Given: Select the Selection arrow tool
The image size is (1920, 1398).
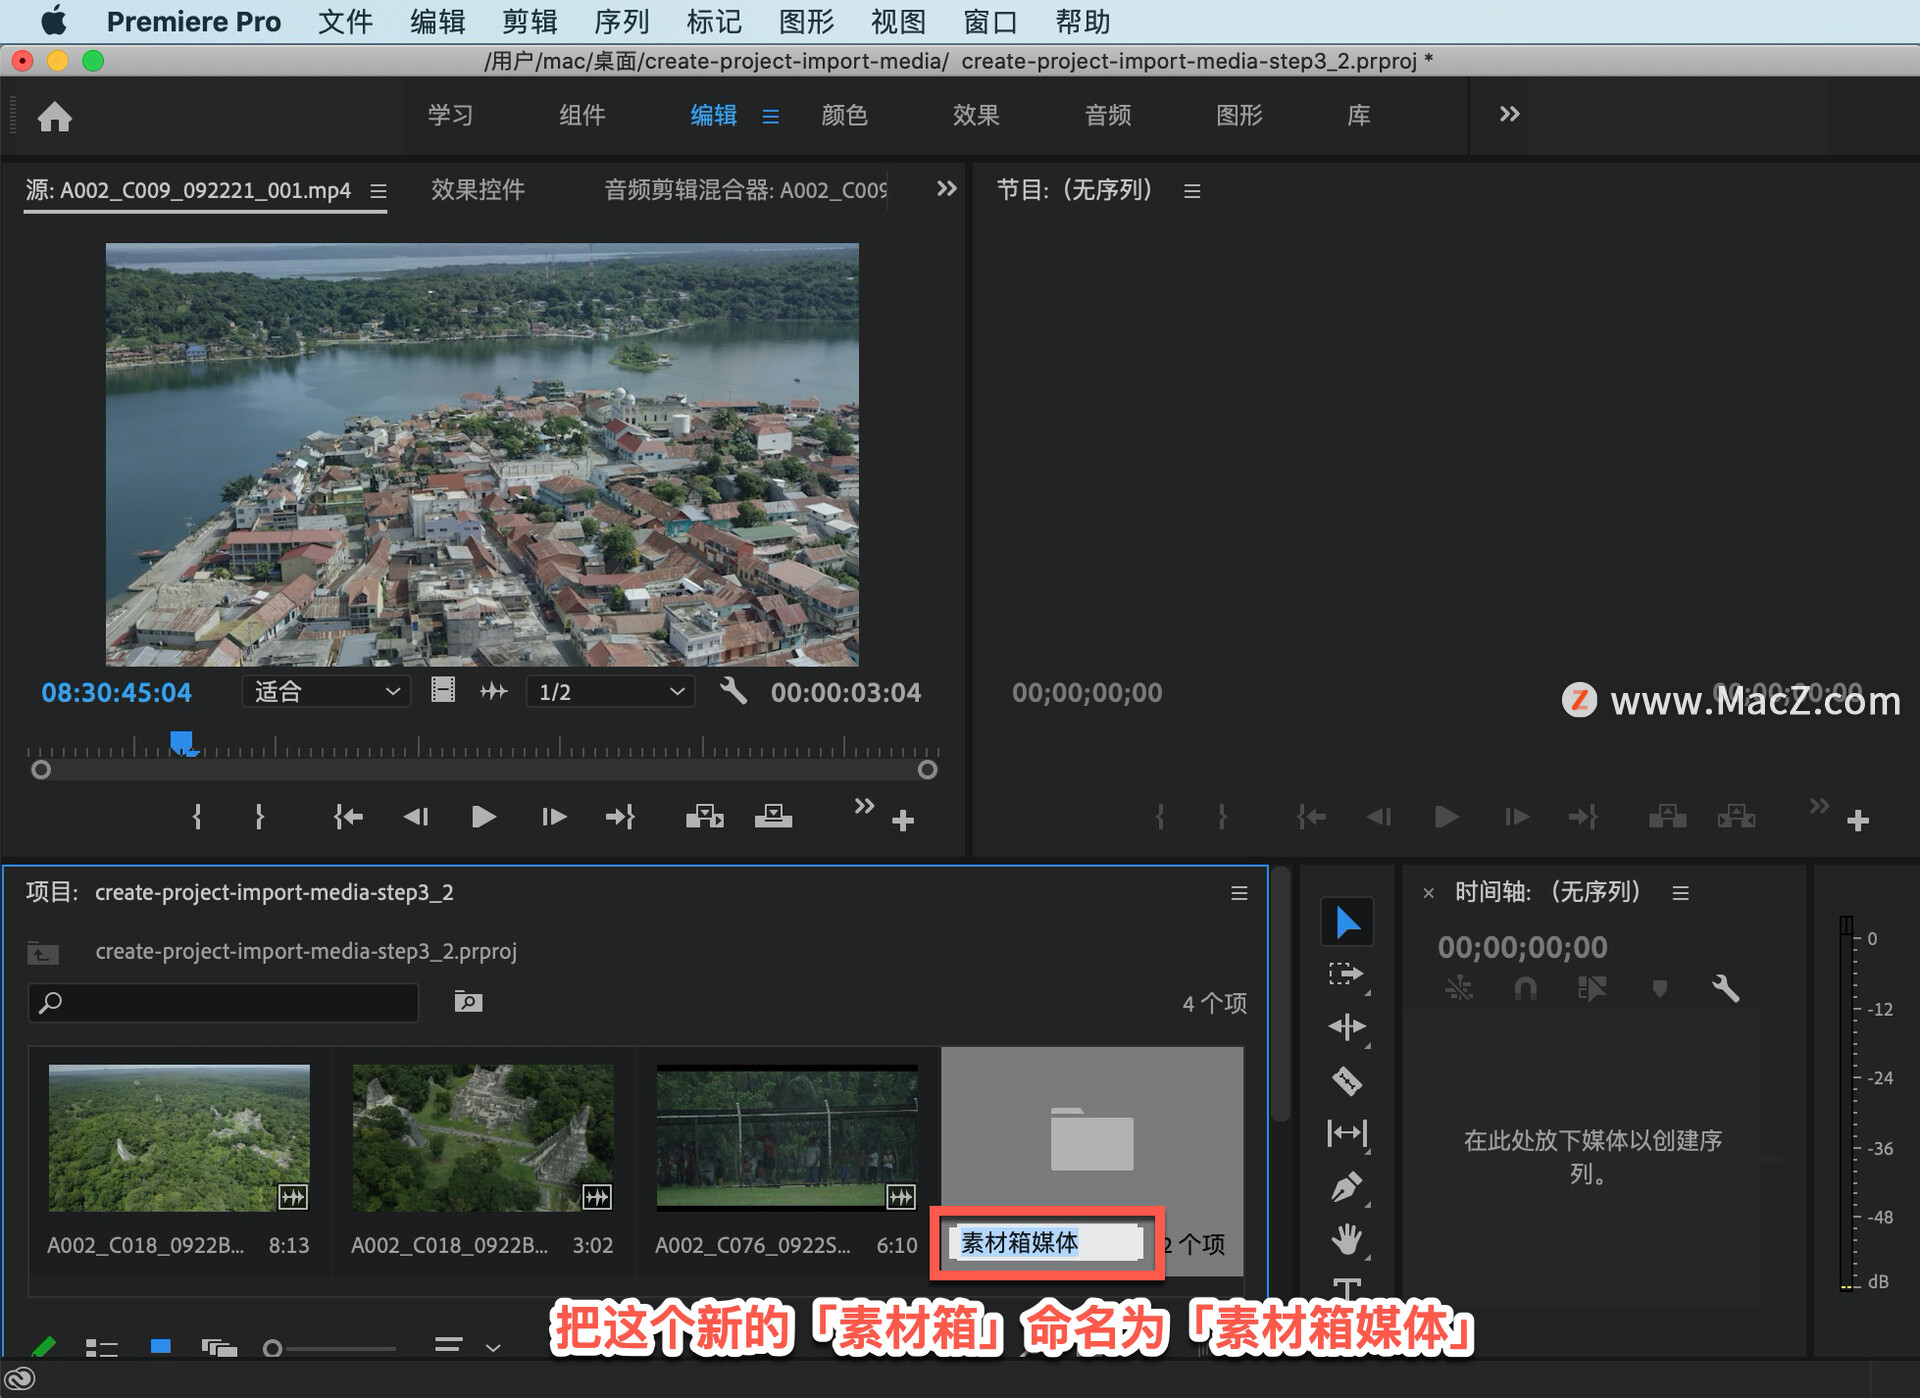Looking at the screenshot, I should click(1347, 922).
